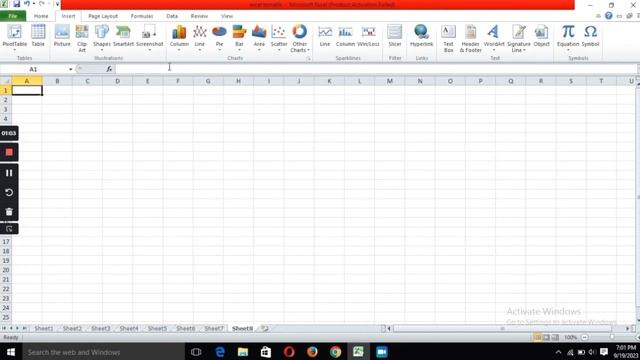Insert an Area chart
Image resolution: width=640 pixels, height=360 pixels.
259,38
